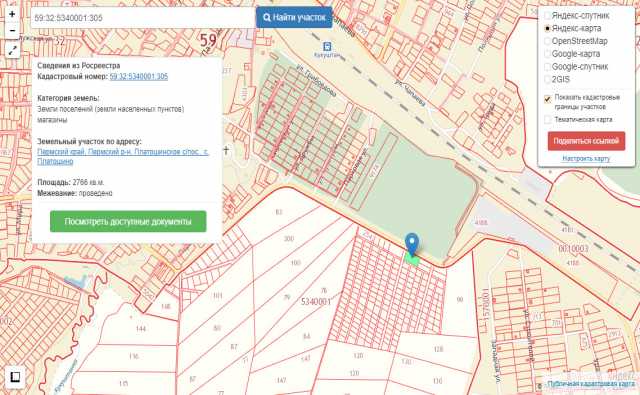The width and height of the screenshot is (640, 395).
Task: Click Найти участок search button
Action: 294,18
